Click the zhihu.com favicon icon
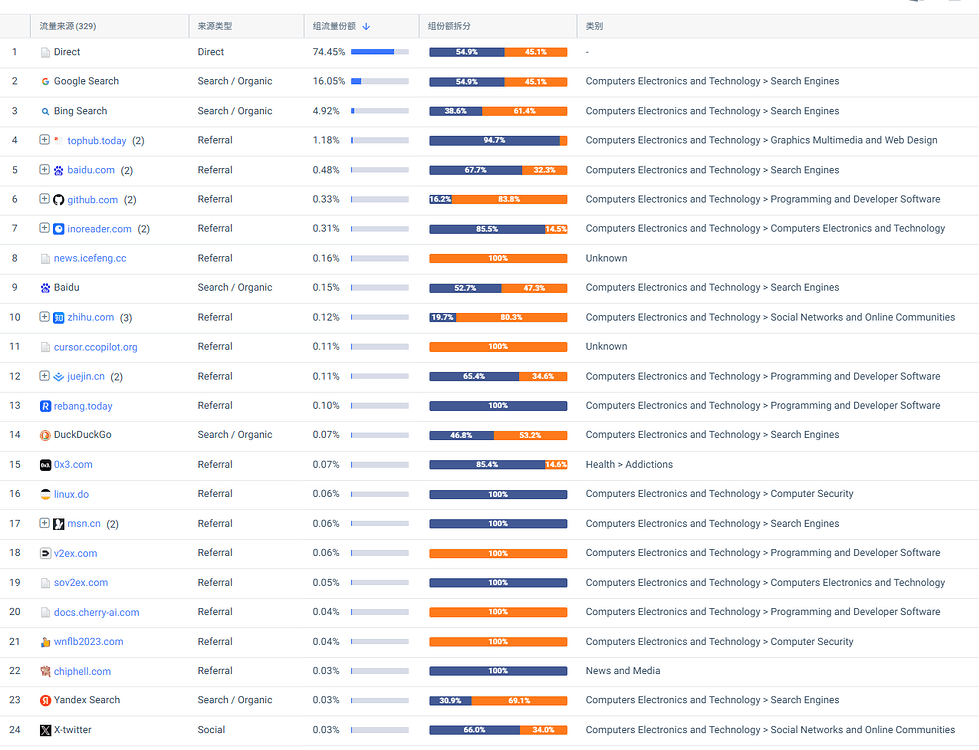Viewport: 979px width, 750px height. [59, 318]
